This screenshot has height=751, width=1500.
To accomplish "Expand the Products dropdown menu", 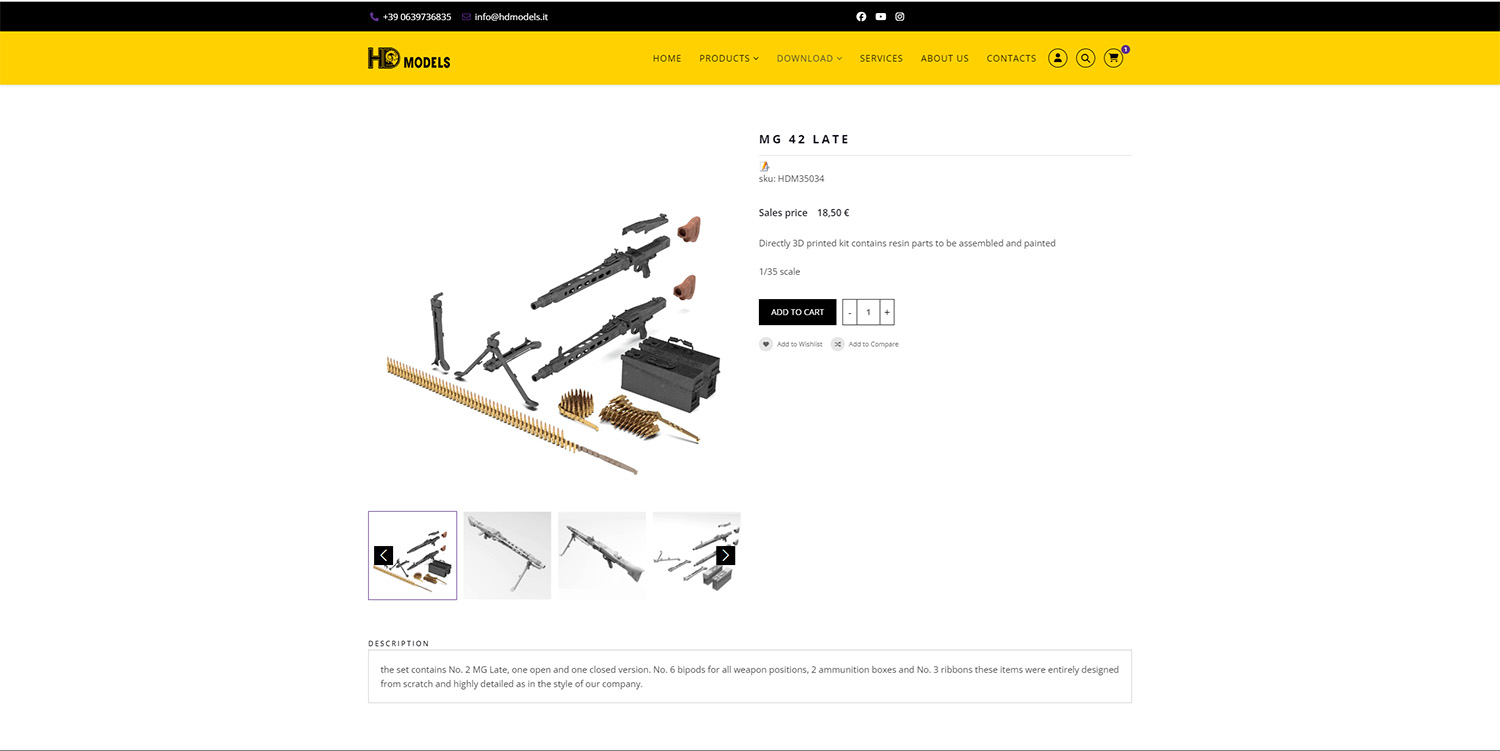I will 729,59.
